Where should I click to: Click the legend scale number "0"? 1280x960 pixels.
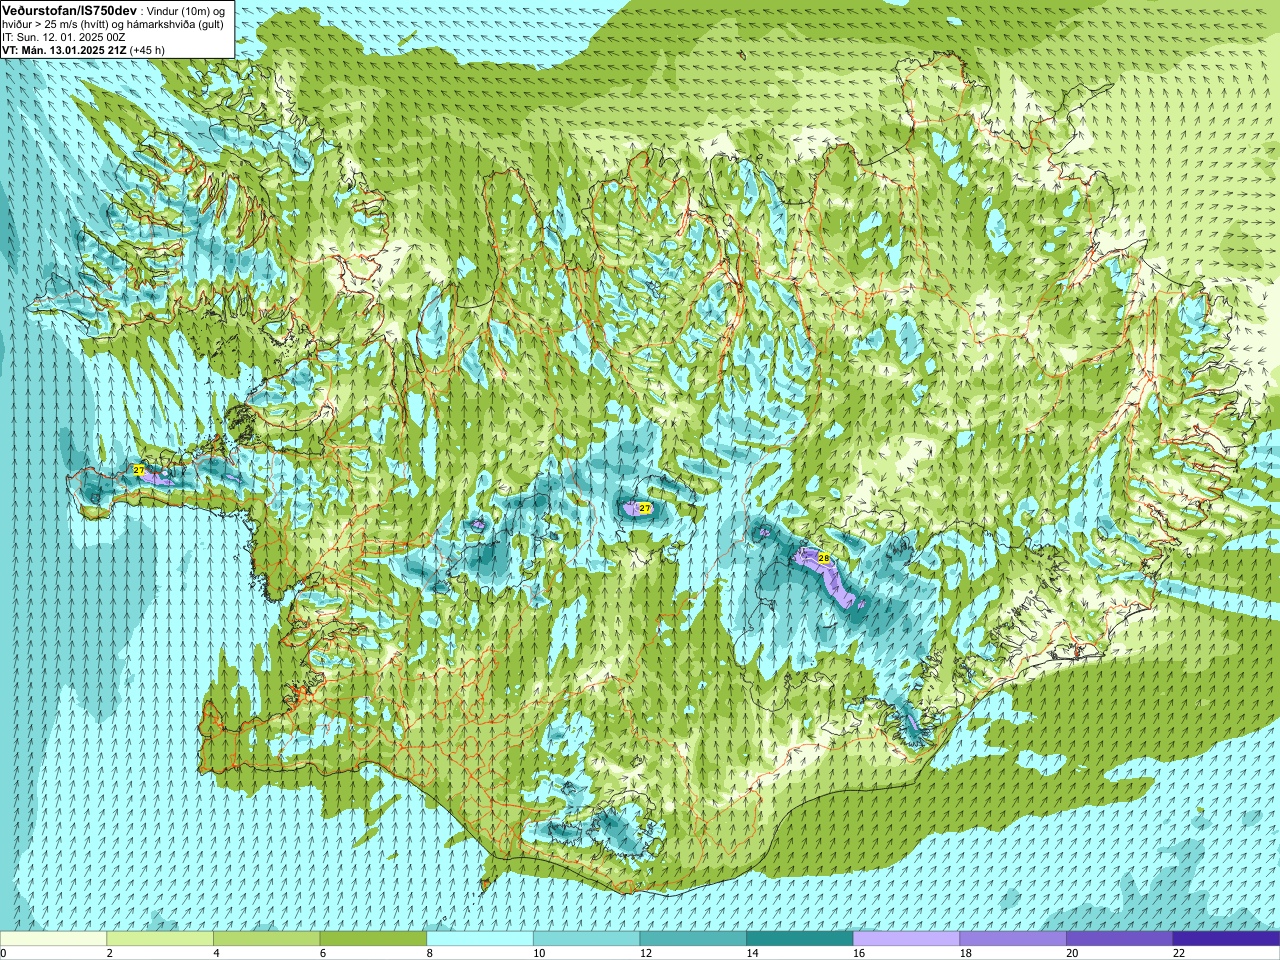click(x=3, y=953)
